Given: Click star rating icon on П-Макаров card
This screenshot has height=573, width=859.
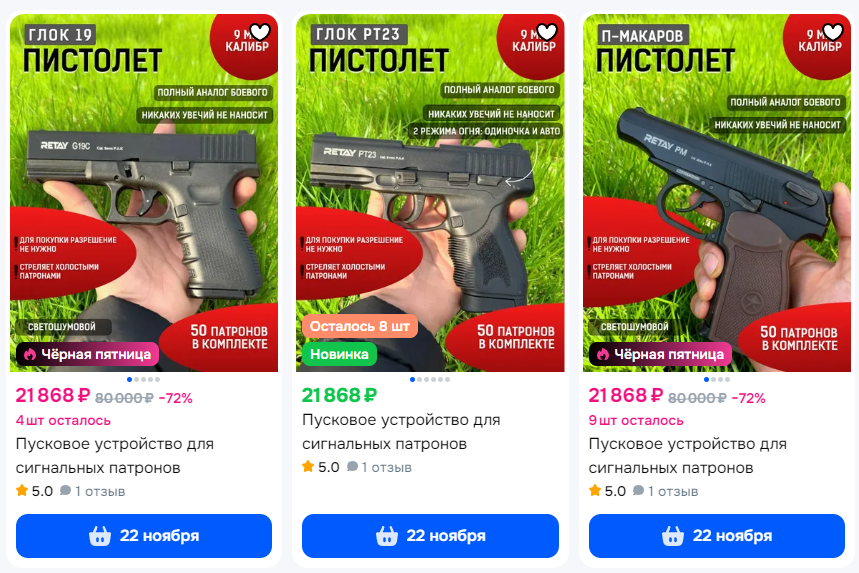Looking at the screenshot, I should pyautogui.click(x=595, y=490).
